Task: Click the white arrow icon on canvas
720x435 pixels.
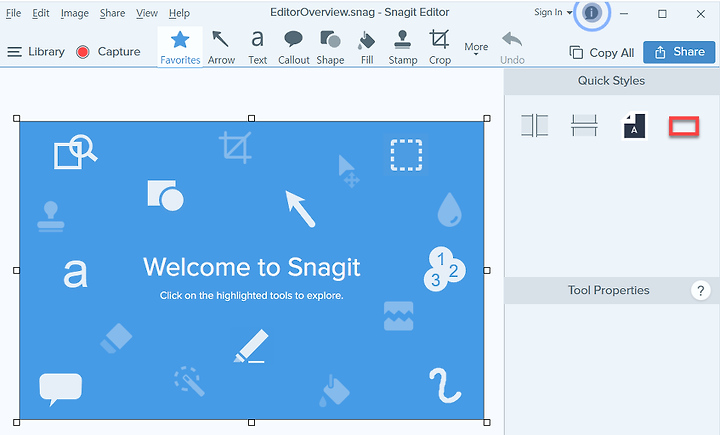Action: click(x=300, y=209)
